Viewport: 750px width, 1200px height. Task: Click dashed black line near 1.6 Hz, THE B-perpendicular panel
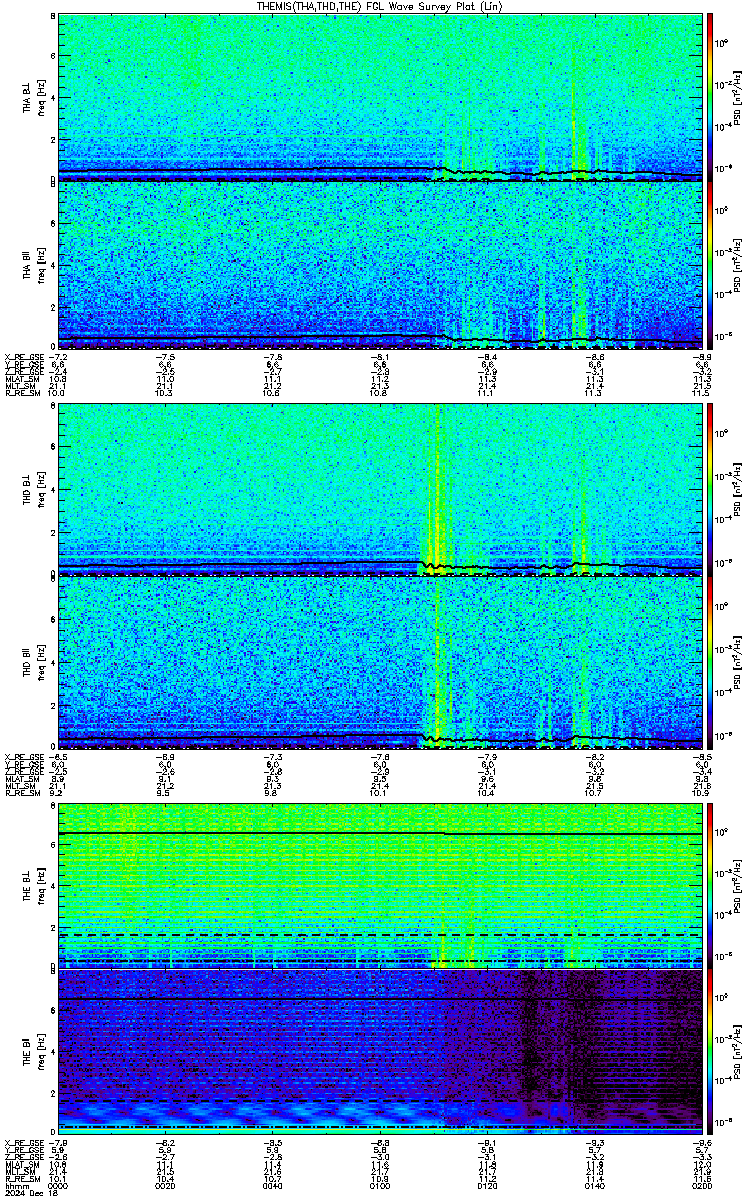point(380,935)
